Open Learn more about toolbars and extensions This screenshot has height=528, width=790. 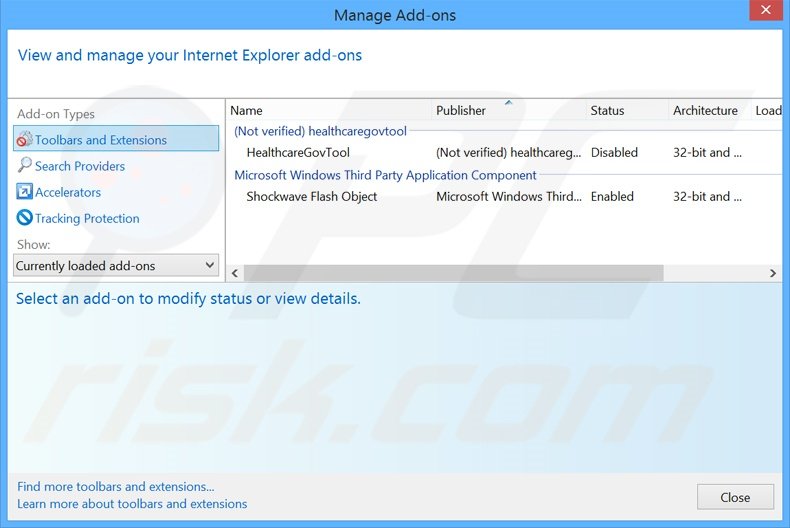point(132,504)
